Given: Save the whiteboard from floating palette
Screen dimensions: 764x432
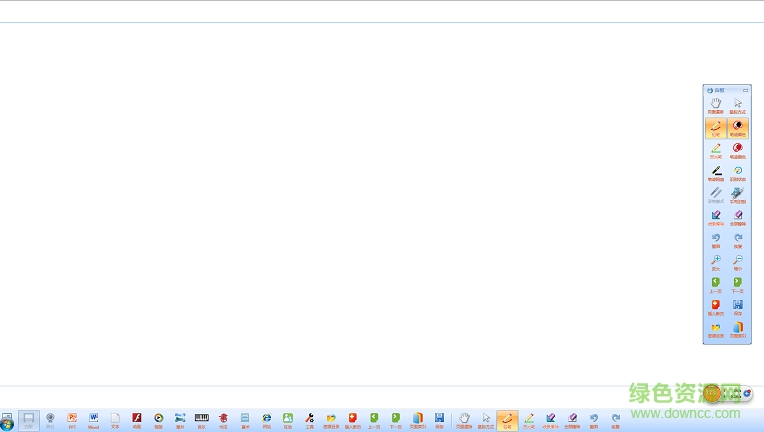Looking at the screenshot, I should tap(738, 307).
